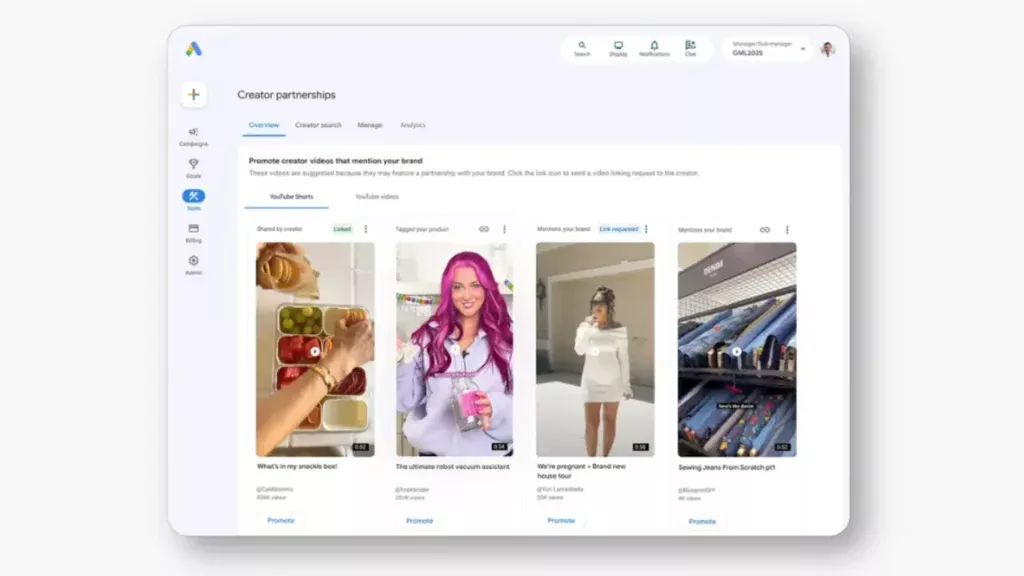
Task: Open the pink-haired creator video thumbnail
Action: coord(455,349)
